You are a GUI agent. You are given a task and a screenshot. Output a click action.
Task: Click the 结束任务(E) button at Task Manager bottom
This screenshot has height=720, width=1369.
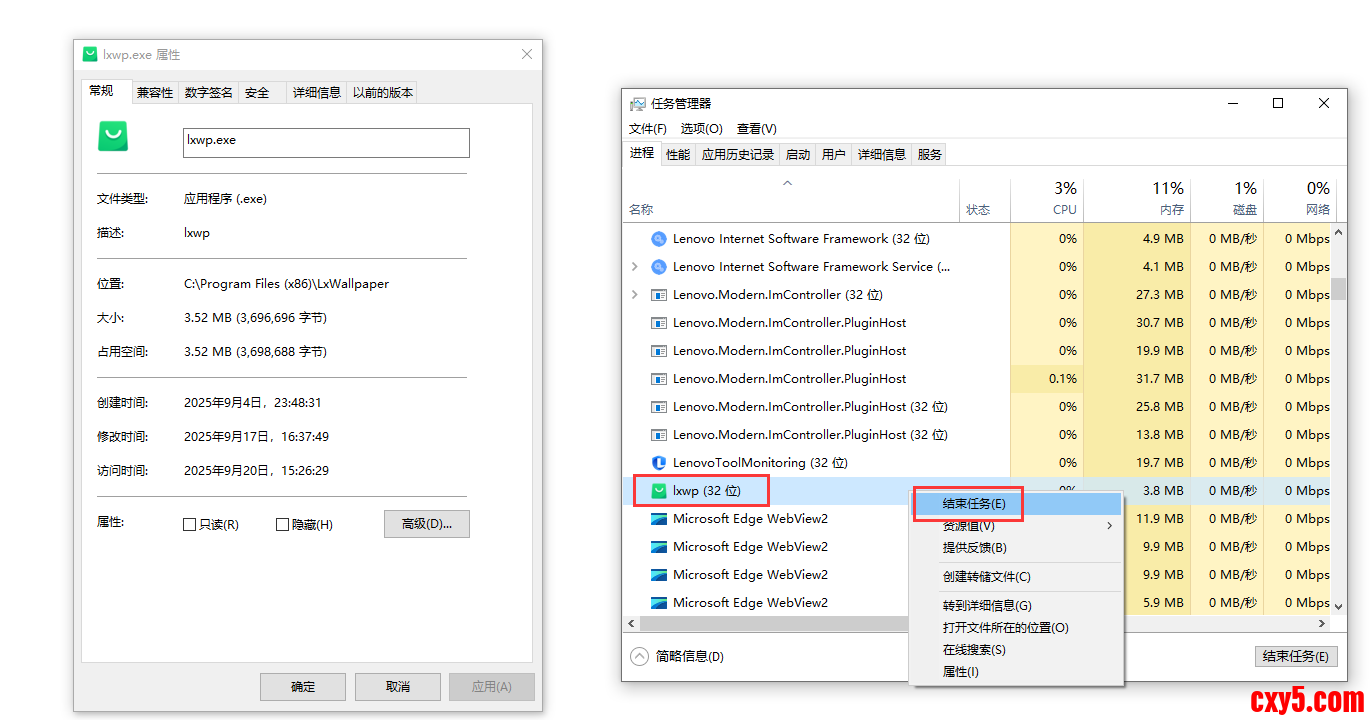[x=1296, y=656]
